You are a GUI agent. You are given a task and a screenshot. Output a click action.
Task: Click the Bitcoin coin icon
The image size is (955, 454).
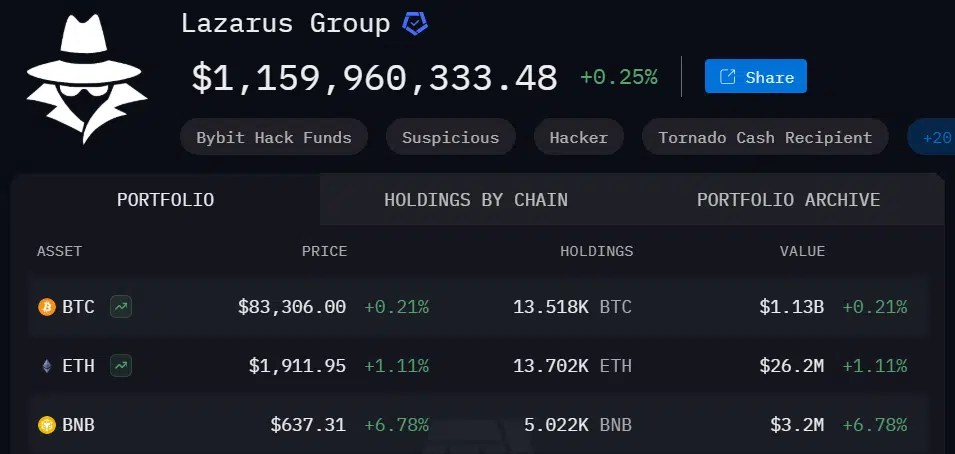[47, 307]
